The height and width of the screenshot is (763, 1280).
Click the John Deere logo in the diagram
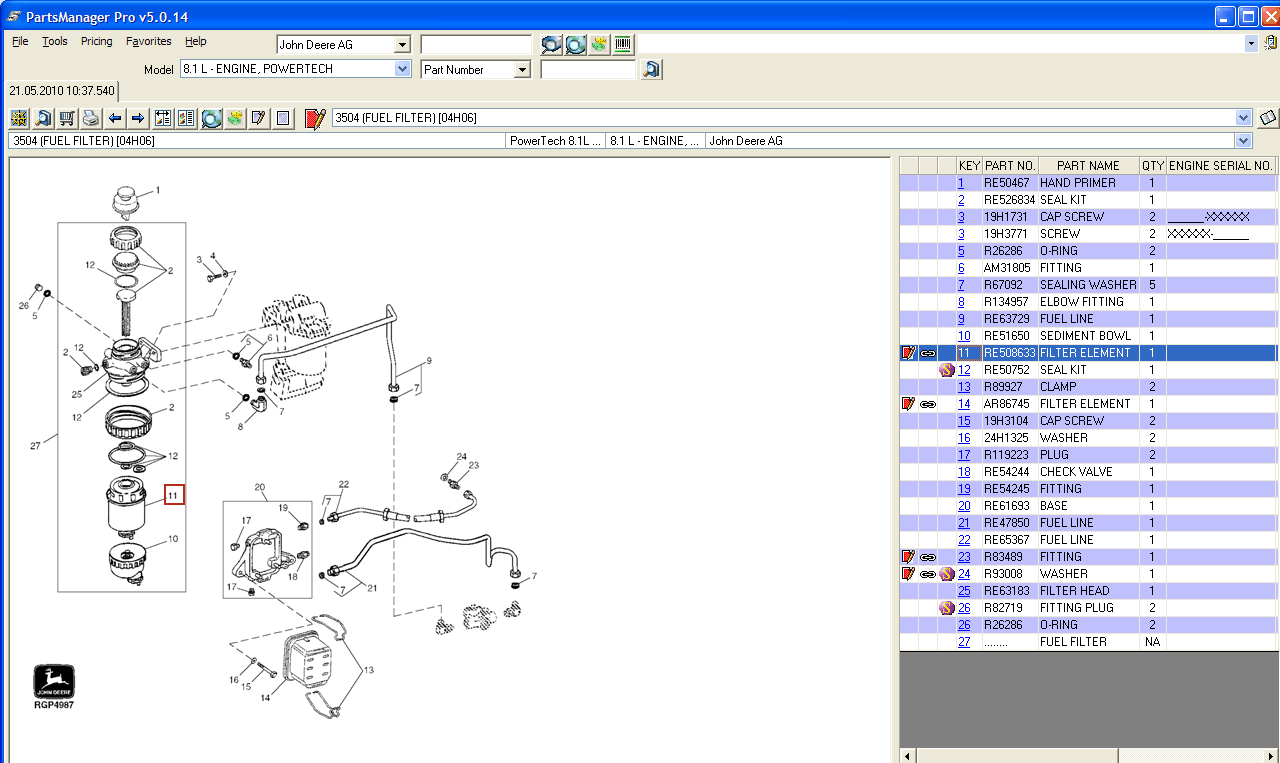[54, 682]
